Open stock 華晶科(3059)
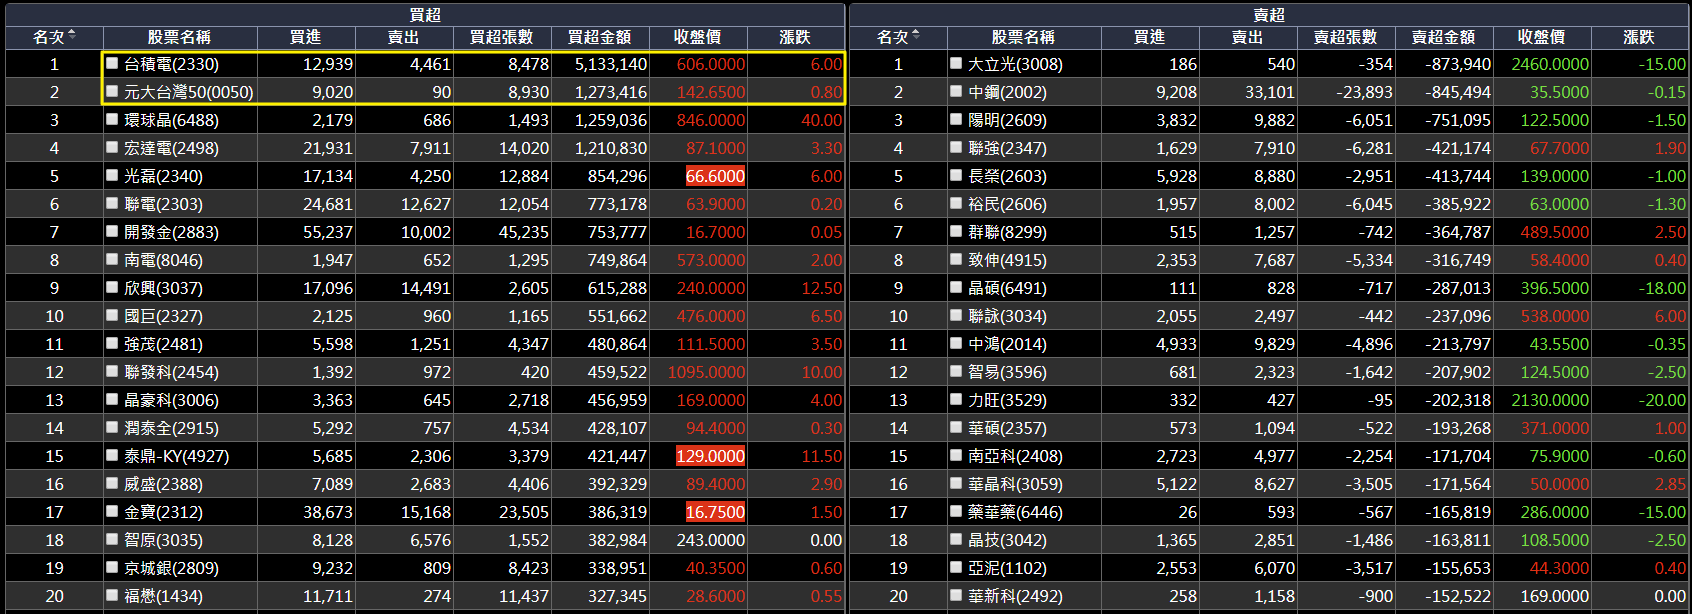 1015,484
